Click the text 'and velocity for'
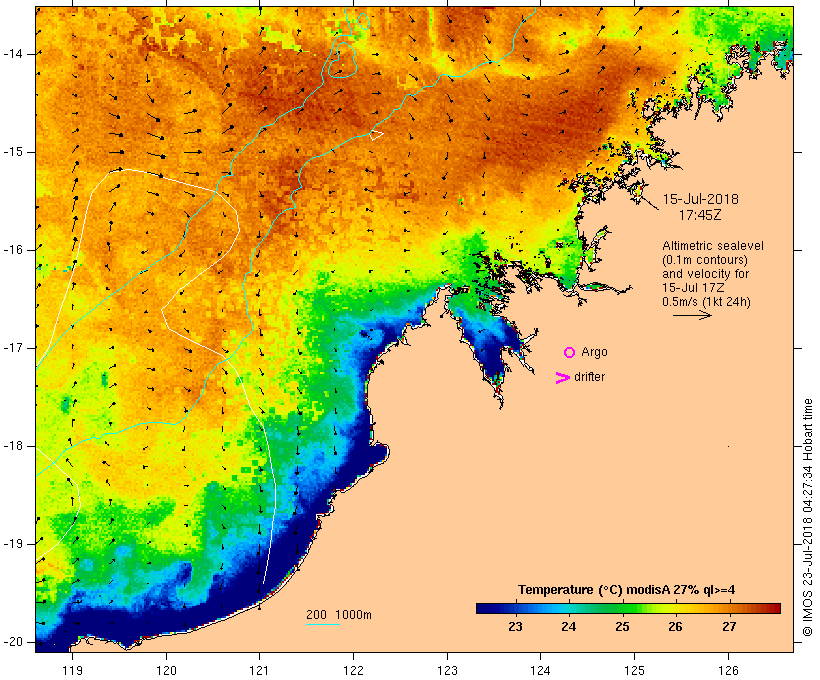This screenshot has height=680, width=820. click(x=705, y=274)
